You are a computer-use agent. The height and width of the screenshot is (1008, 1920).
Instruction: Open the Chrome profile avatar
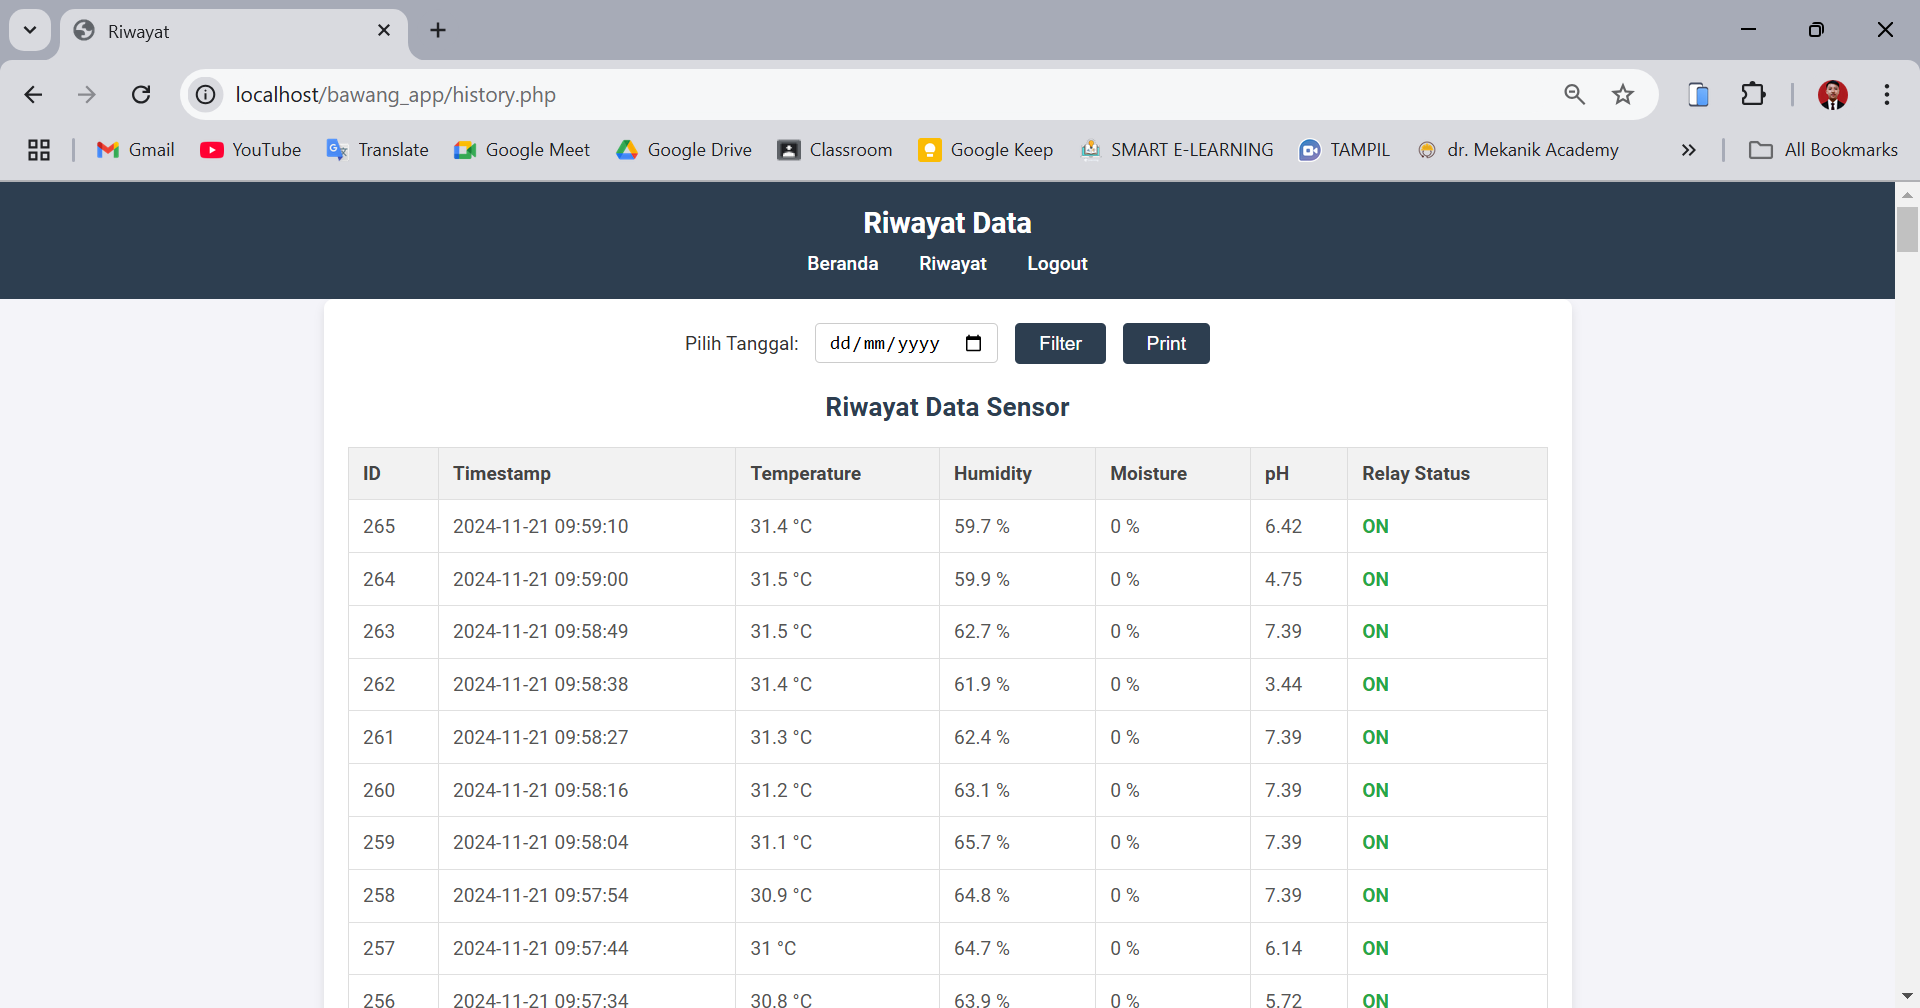(x=1832, y=95)
